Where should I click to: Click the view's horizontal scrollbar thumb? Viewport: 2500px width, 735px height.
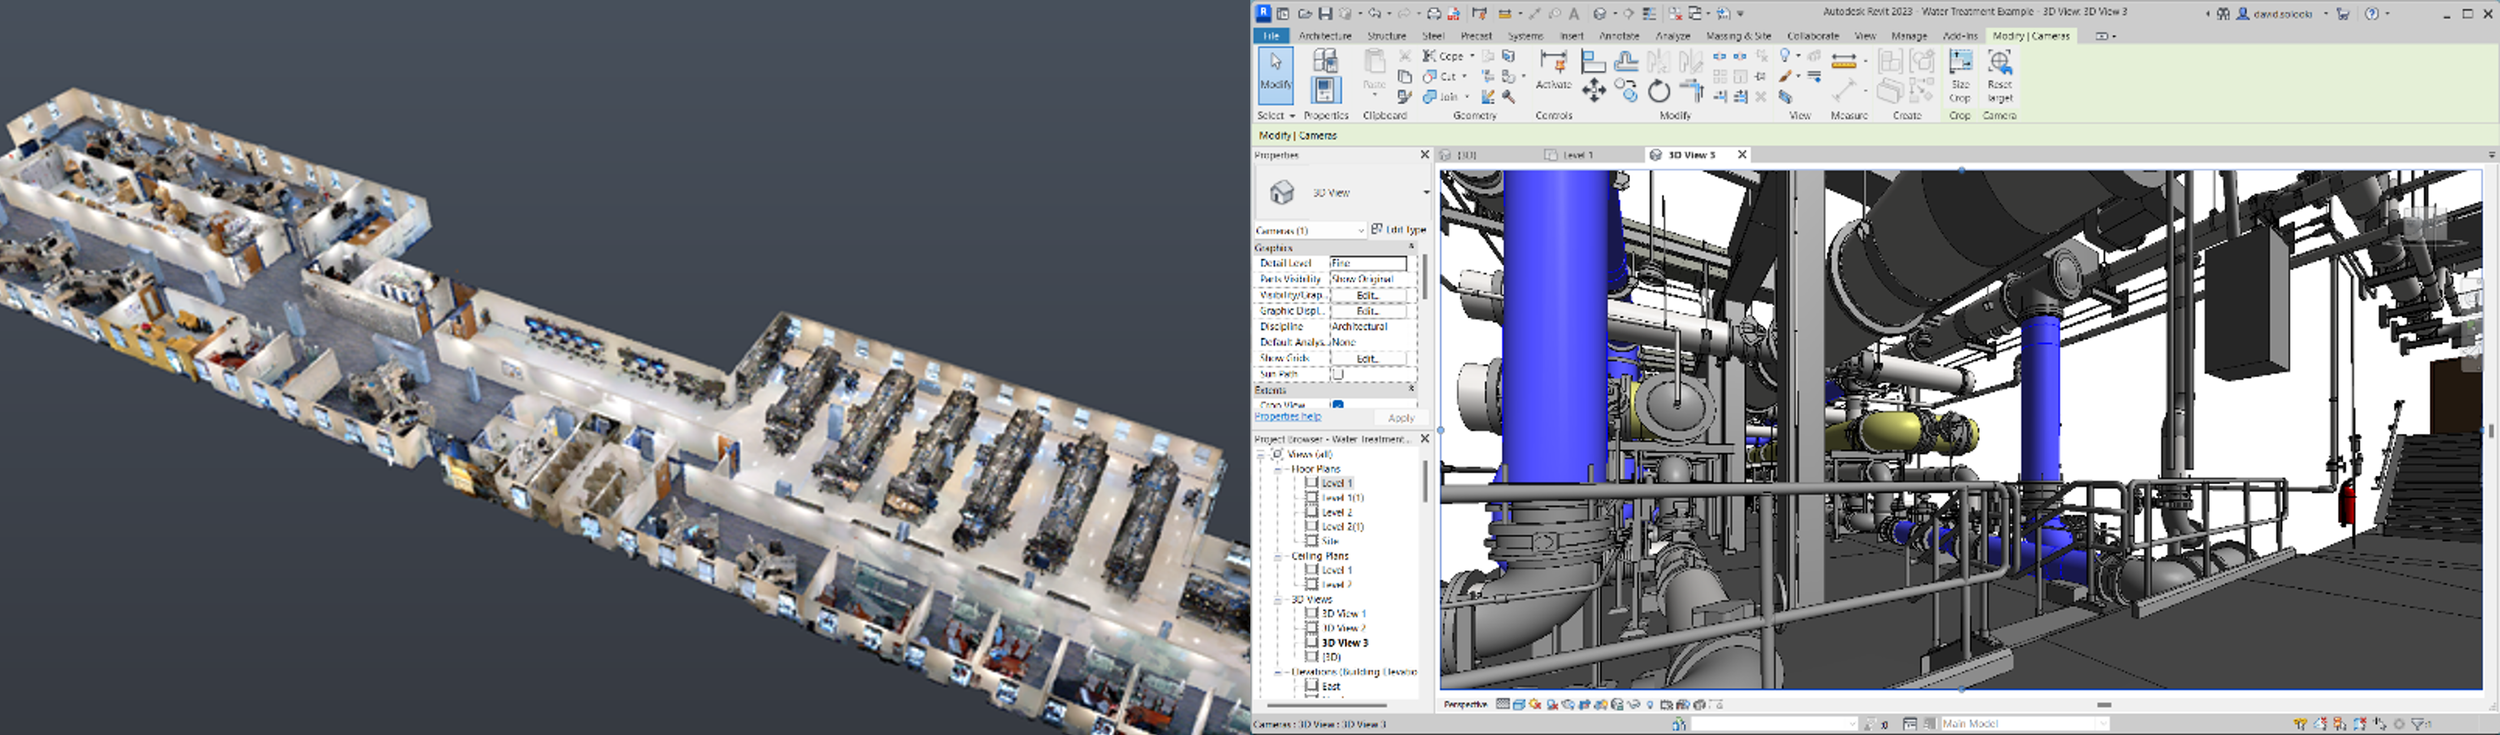2104,704
